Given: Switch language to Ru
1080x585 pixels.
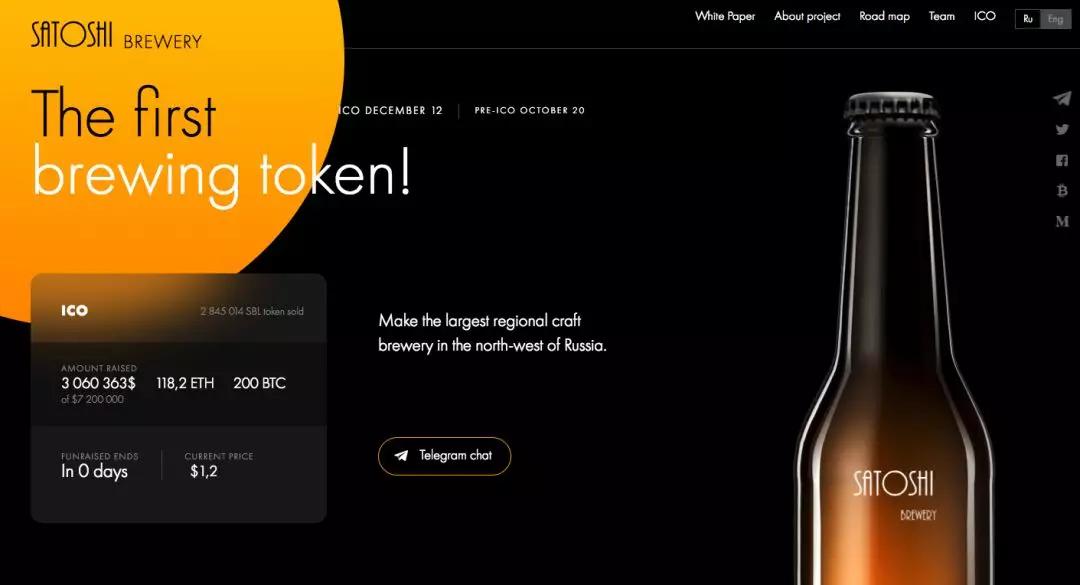Looking at the screenshot, I should (1028, 19).
